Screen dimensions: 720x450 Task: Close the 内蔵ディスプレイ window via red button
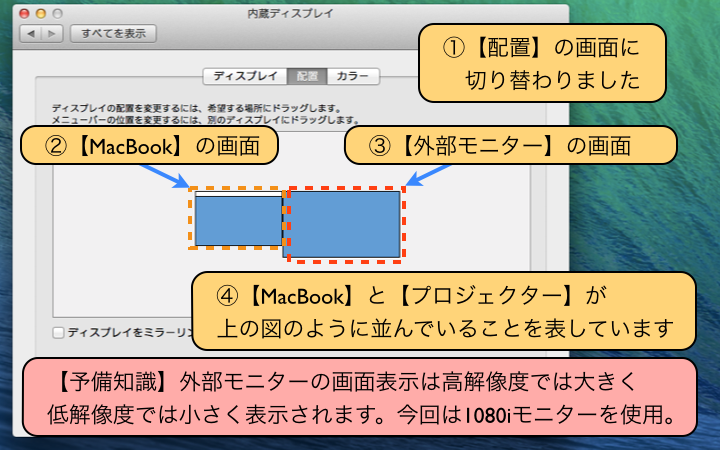24,13
